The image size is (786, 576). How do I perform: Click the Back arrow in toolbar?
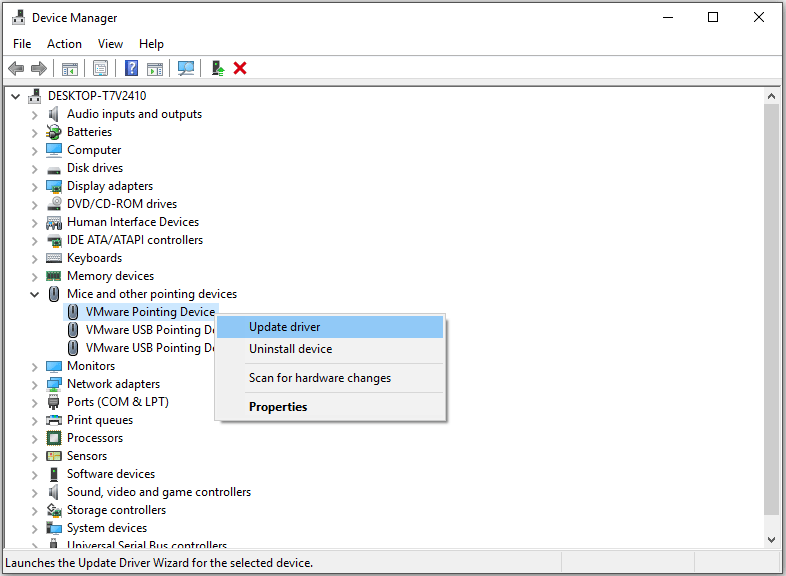coord(16,68)
